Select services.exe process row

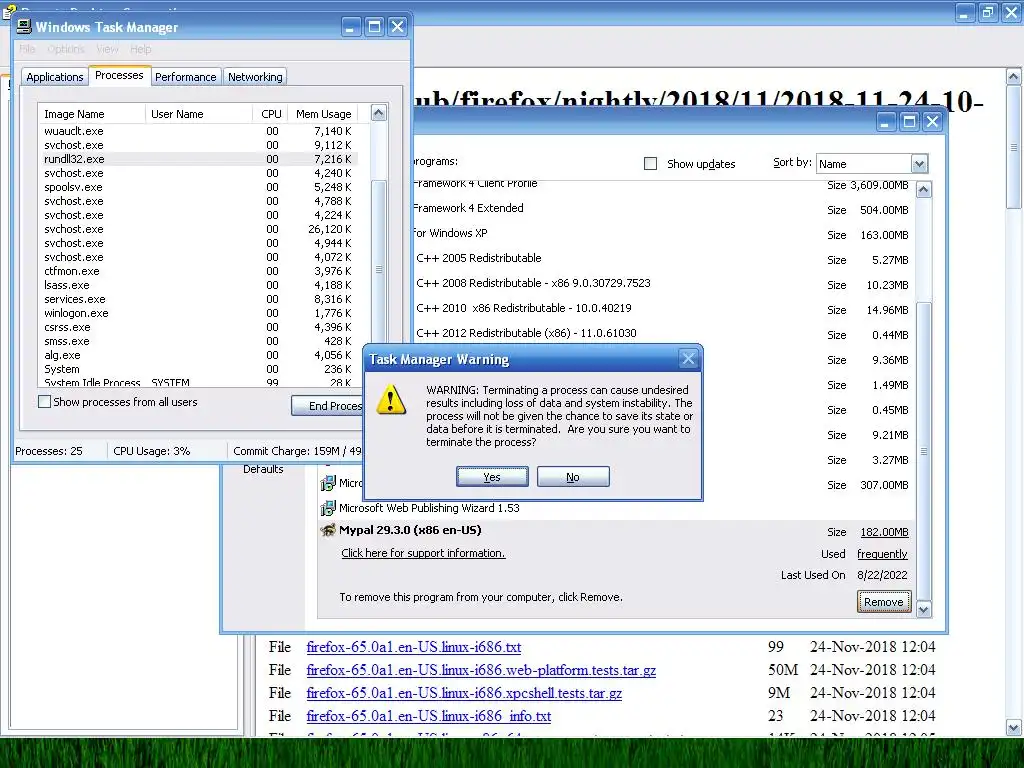point(198,299)
